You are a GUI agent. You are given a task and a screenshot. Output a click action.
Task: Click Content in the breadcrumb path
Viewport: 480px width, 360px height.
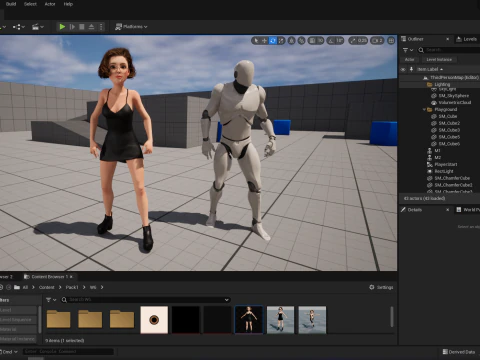(x=46, y=287)
